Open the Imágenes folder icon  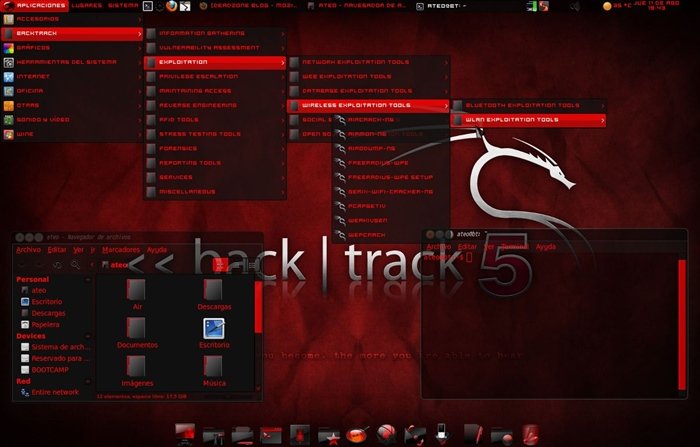[136, 367]
